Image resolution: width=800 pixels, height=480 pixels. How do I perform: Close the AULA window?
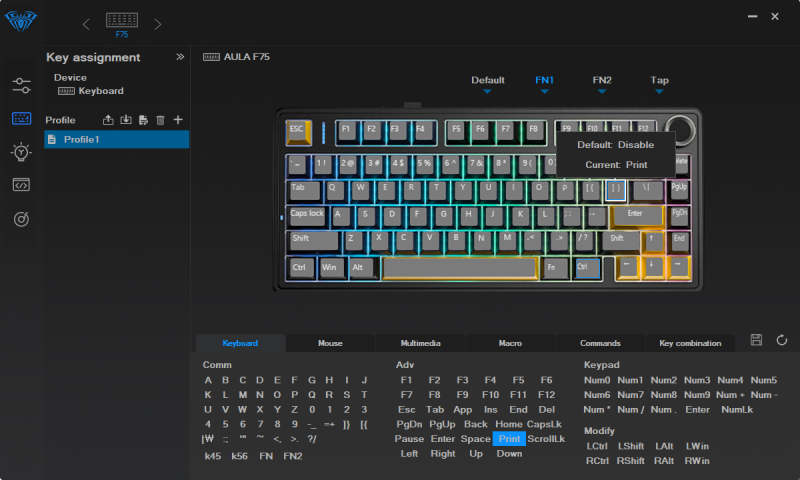pos(775,16)
